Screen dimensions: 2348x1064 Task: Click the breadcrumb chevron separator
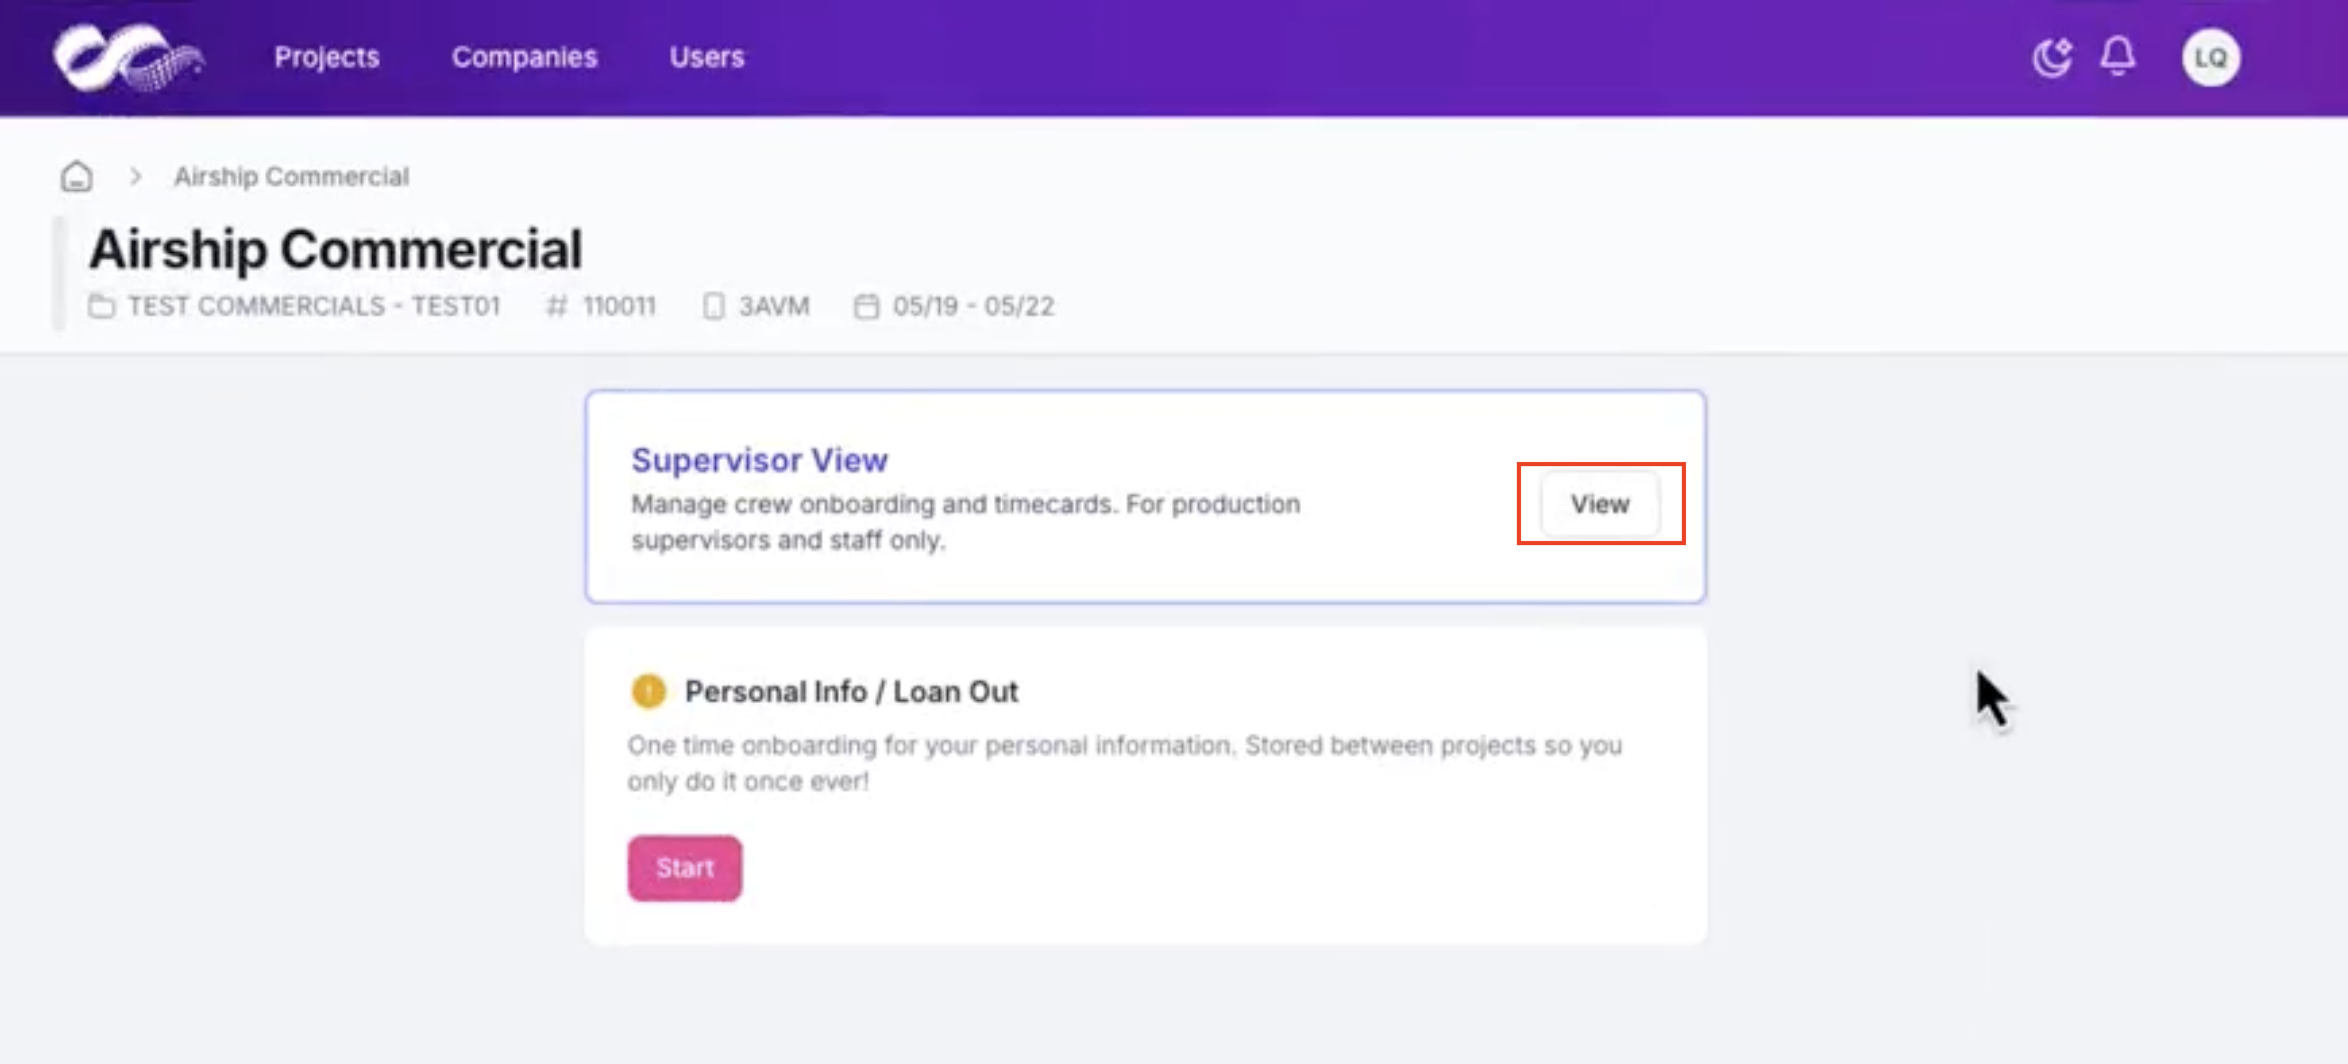pos(136,177)
